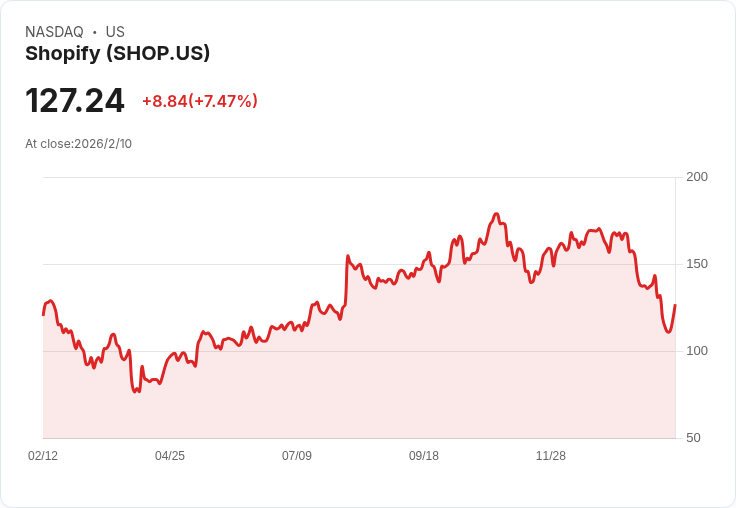Select the 07/09 date on the x-axis

[x=297, y=456]
